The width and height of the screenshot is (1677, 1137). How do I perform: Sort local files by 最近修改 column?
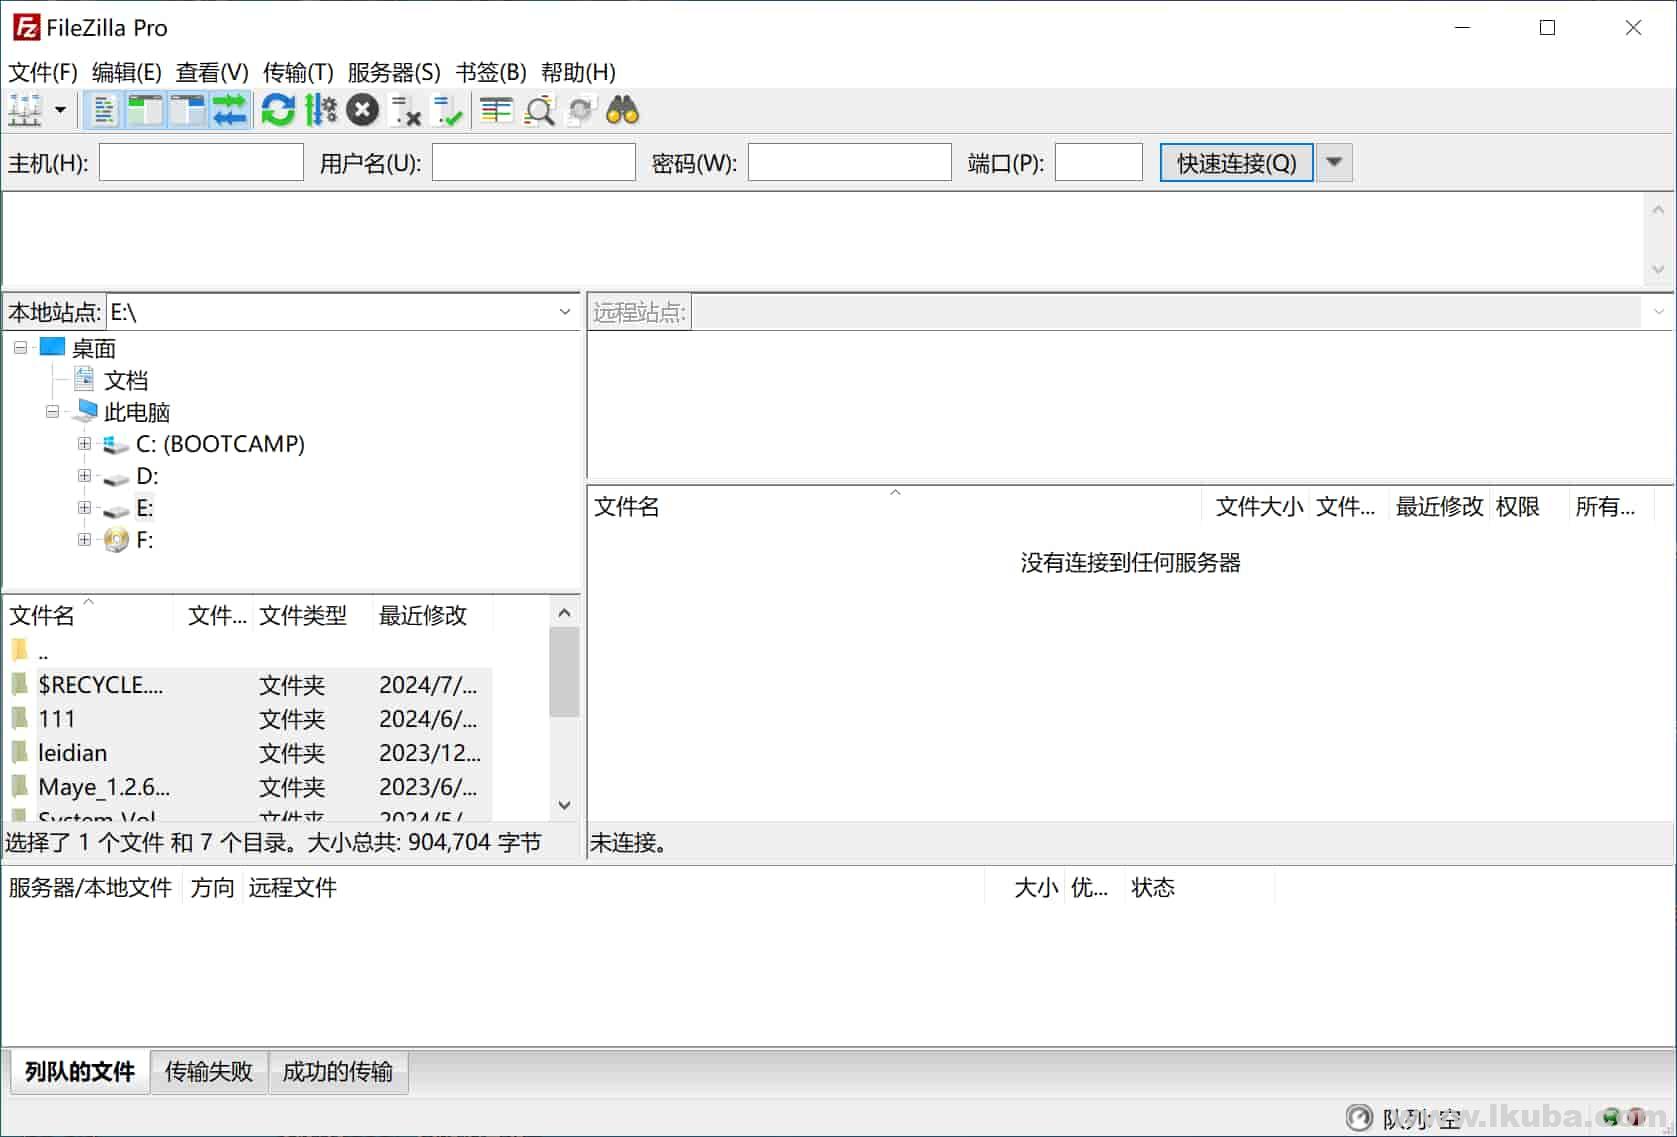click(432, 615)
